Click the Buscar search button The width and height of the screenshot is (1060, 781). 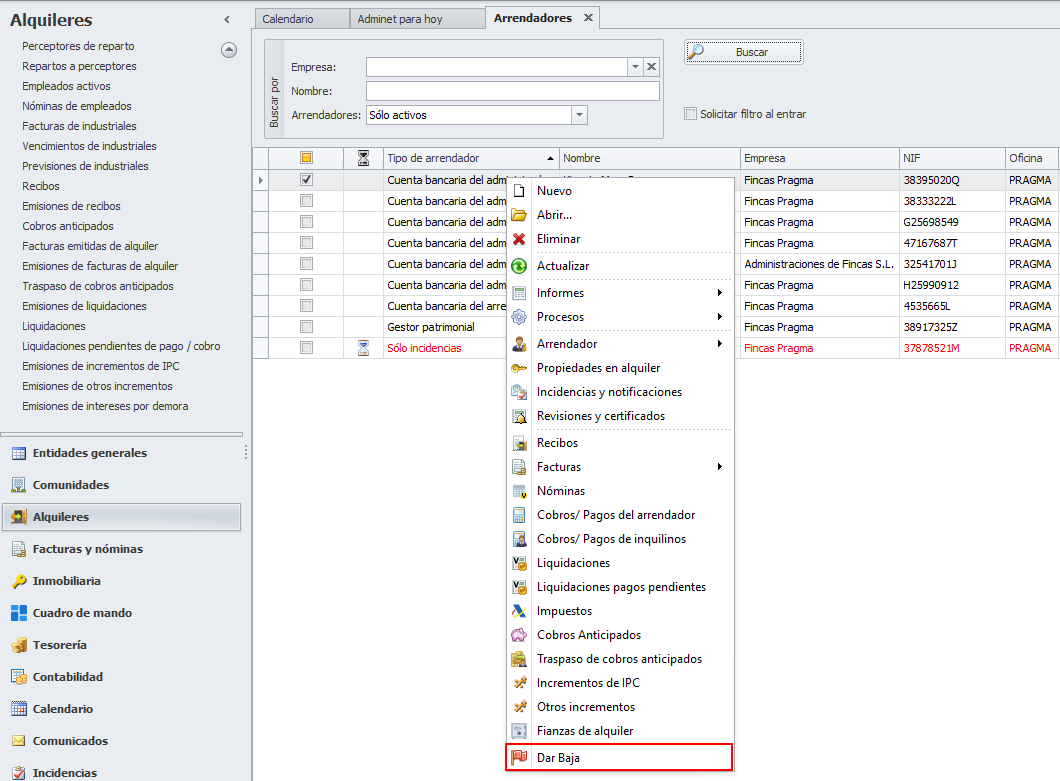(x=744, y=52)
